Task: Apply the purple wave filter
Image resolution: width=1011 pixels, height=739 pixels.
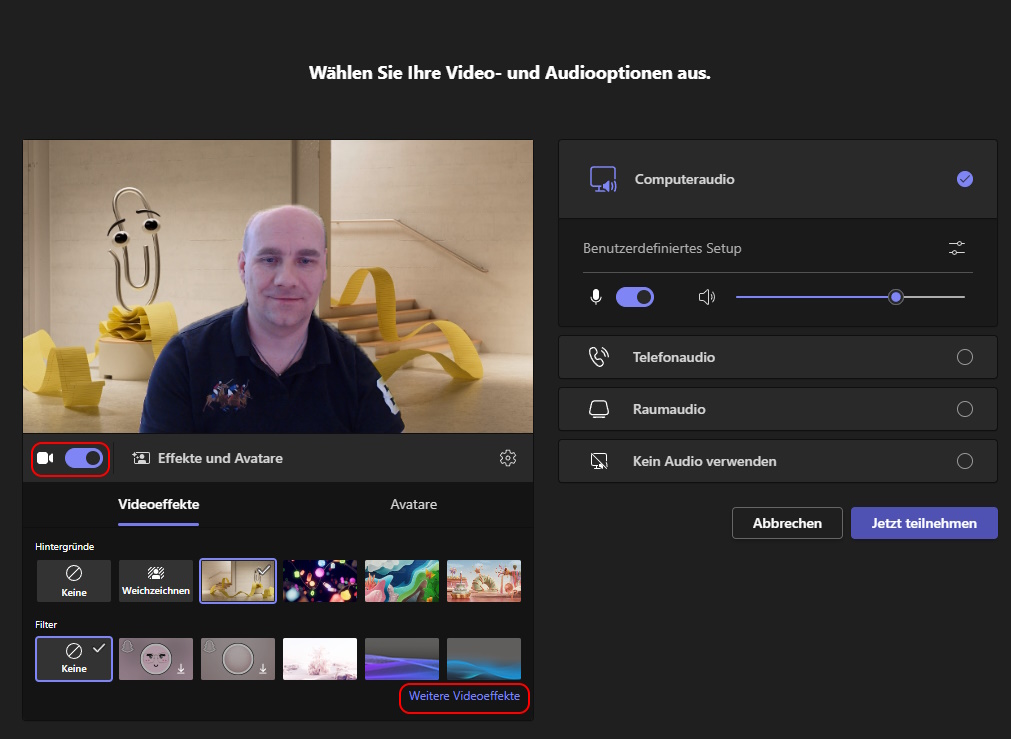Action: coord(402,659)
